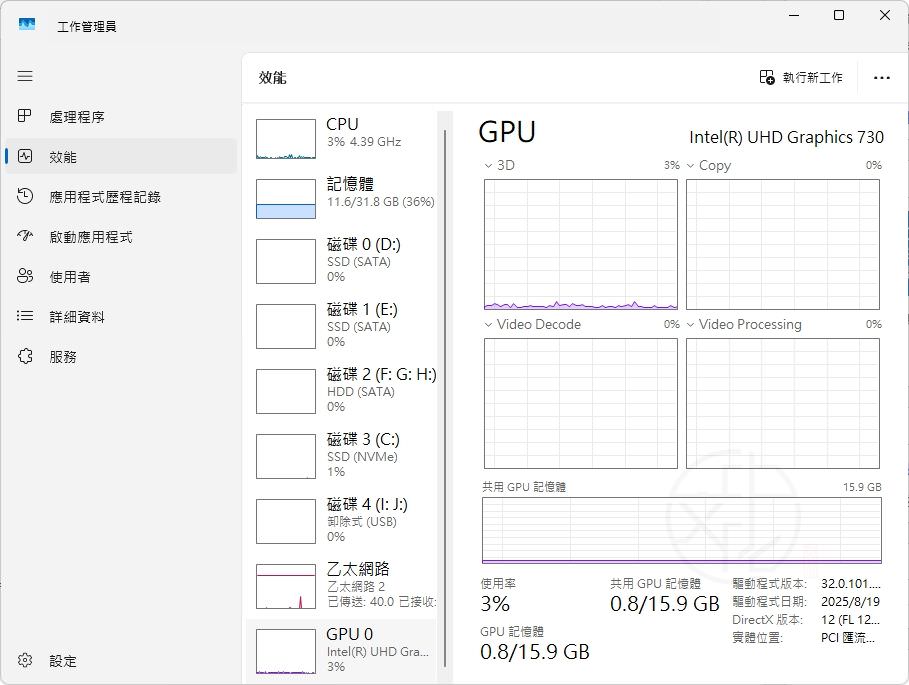Close the Task Manager window
The image size is (909, 685).
[885, 15]
